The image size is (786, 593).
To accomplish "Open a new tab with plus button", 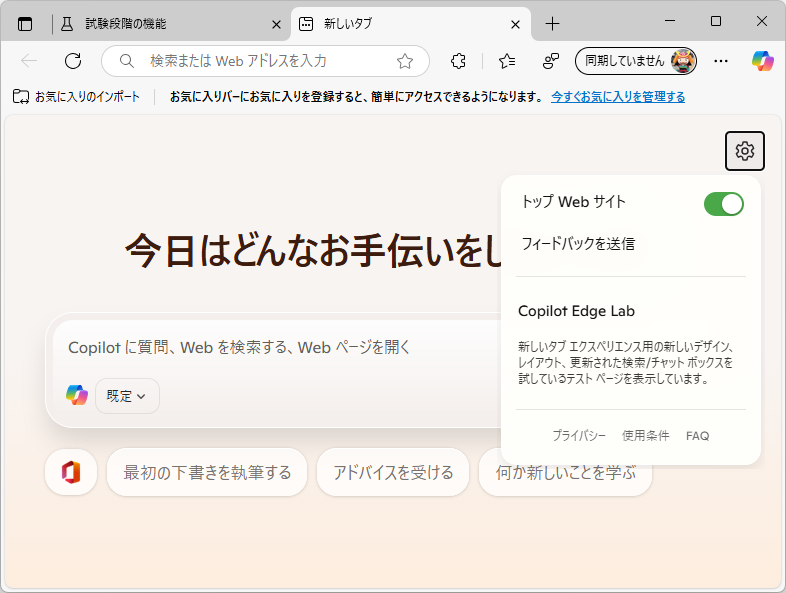I will [x=552, y=24].
